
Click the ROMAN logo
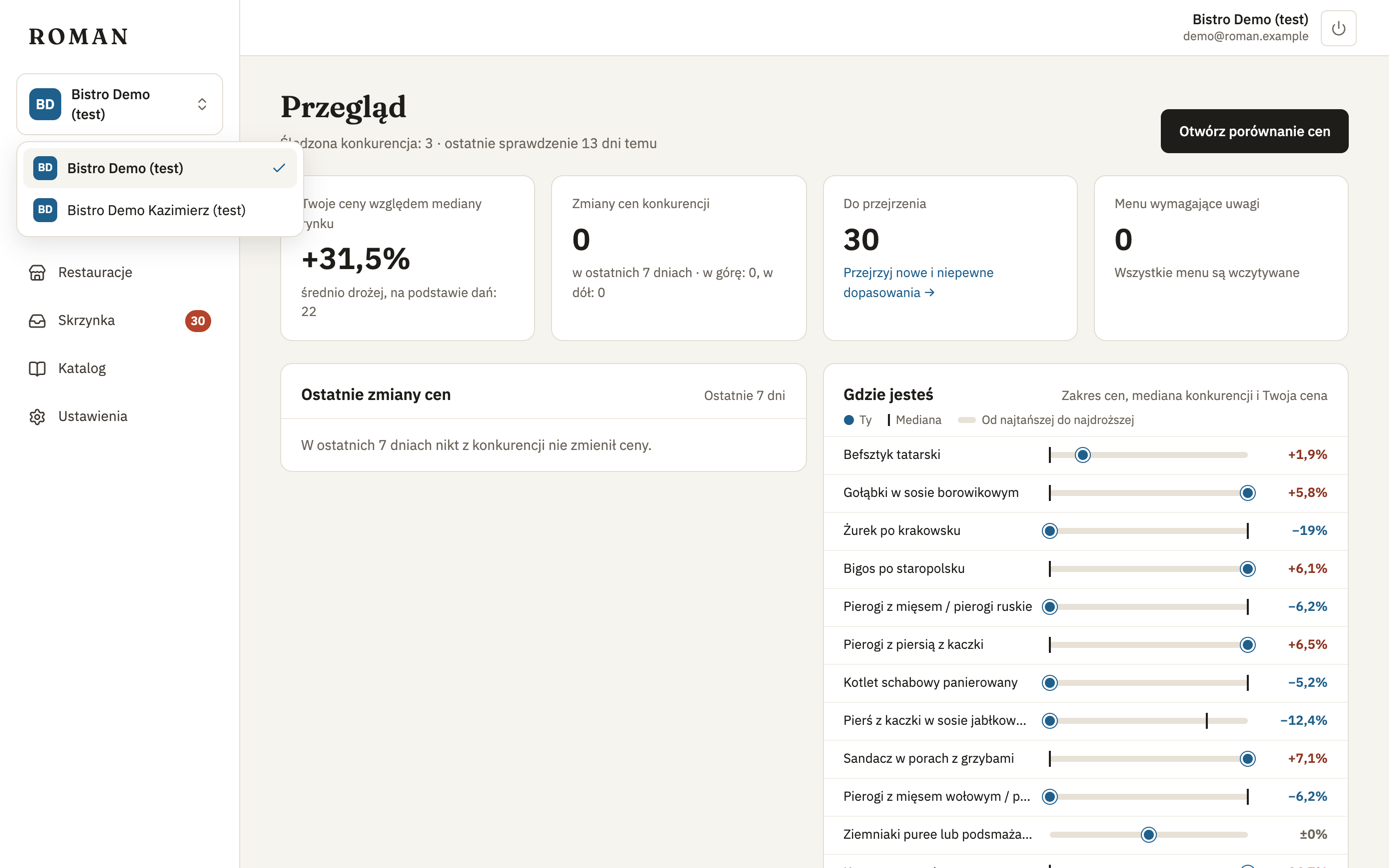[x=79, y=37]
